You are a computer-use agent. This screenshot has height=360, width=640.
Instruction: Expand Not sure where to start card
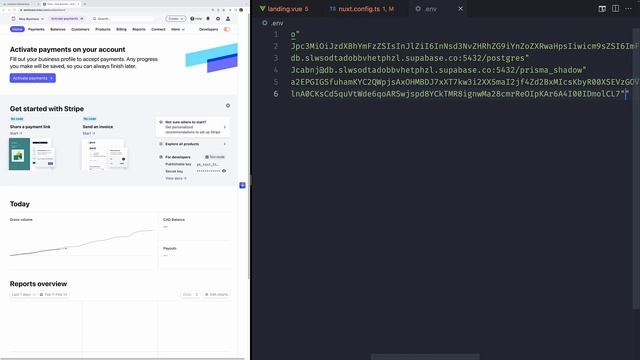193,127
